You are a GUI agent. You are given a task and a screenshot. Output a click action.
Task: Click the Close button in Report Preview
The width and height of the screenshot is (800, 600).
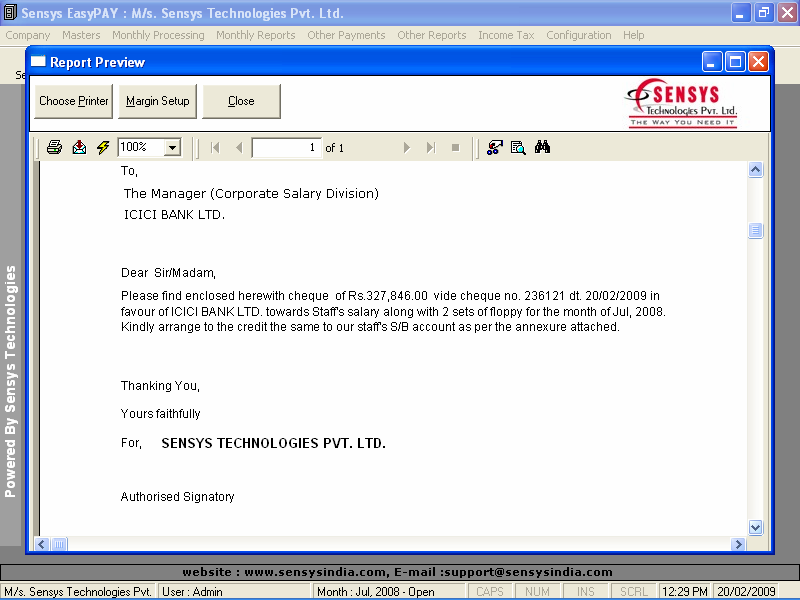(x=241, y=101)
